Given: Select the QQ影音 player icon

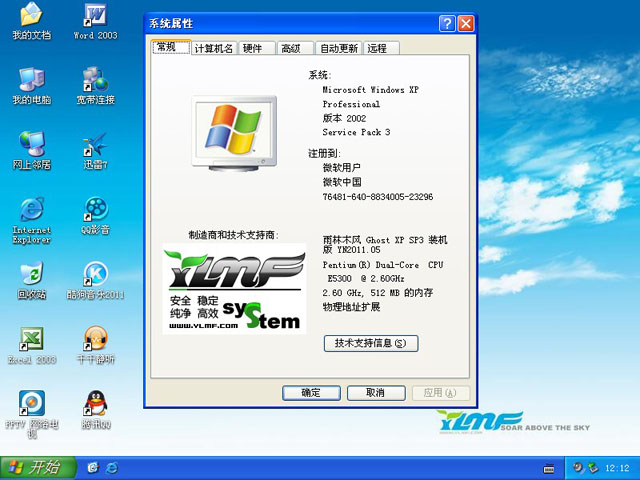Looking at the screenshot, I should pos(96,216).
